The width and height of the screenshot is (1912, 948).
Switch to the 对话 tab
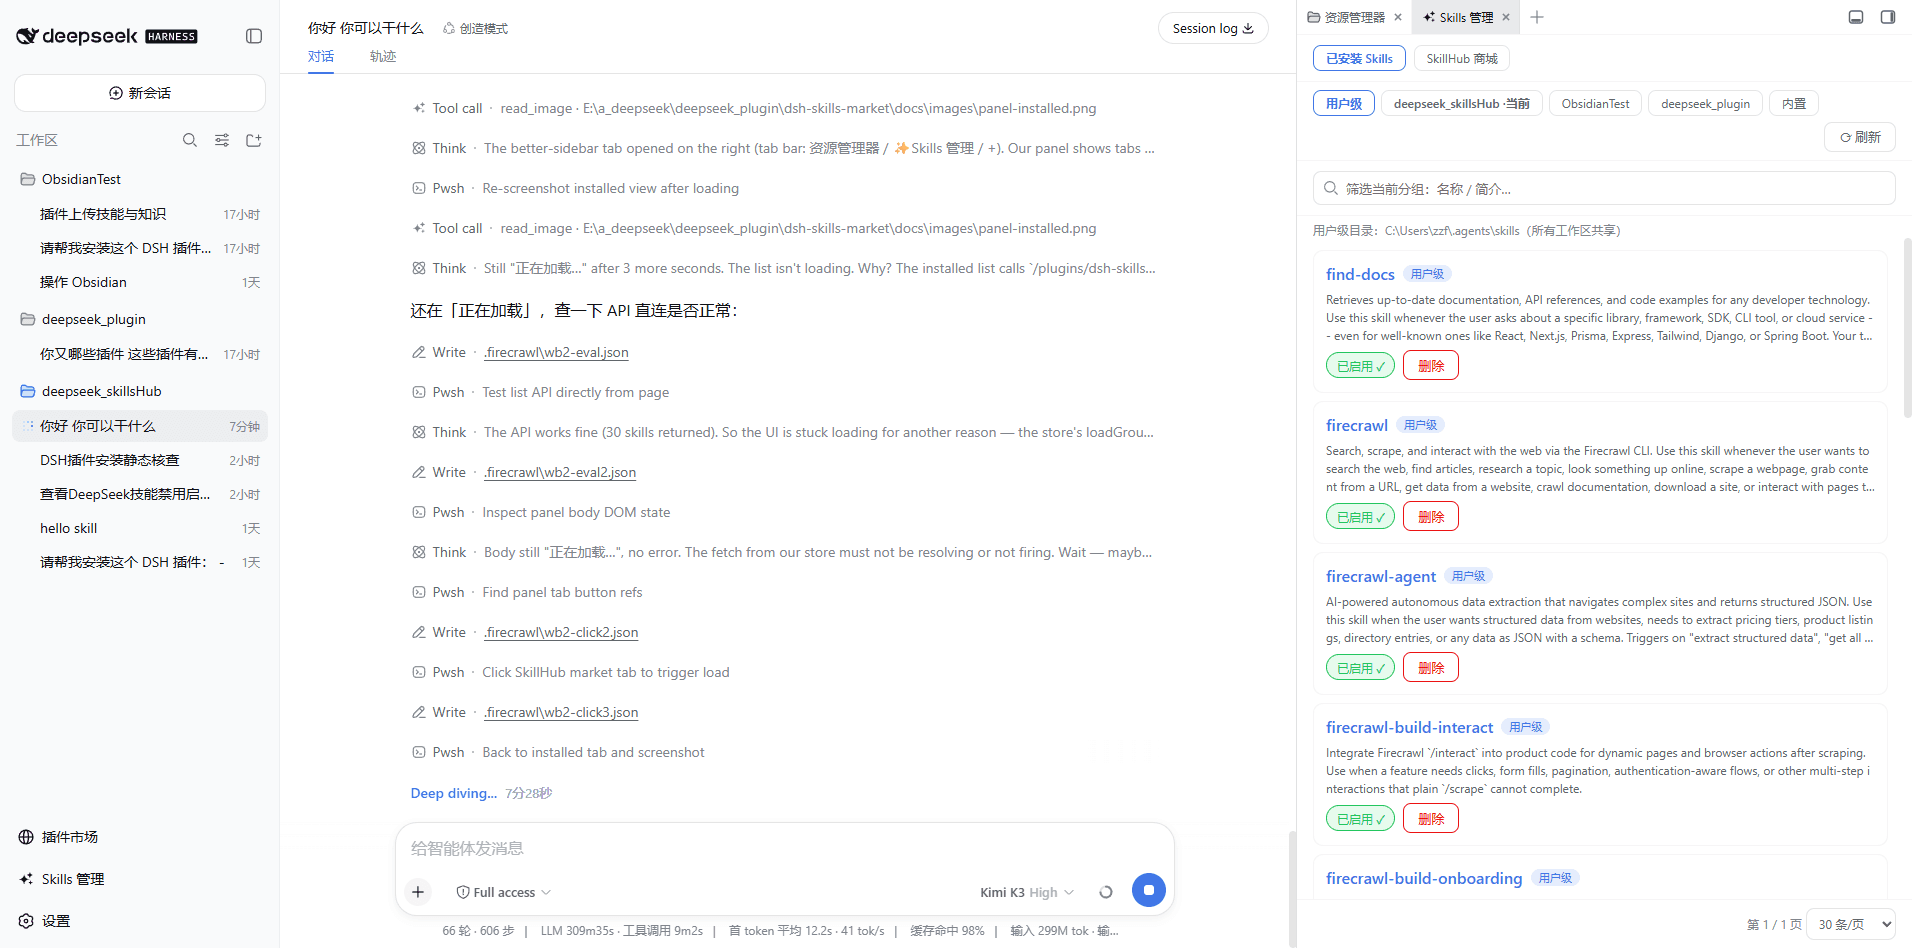[321, 57]
